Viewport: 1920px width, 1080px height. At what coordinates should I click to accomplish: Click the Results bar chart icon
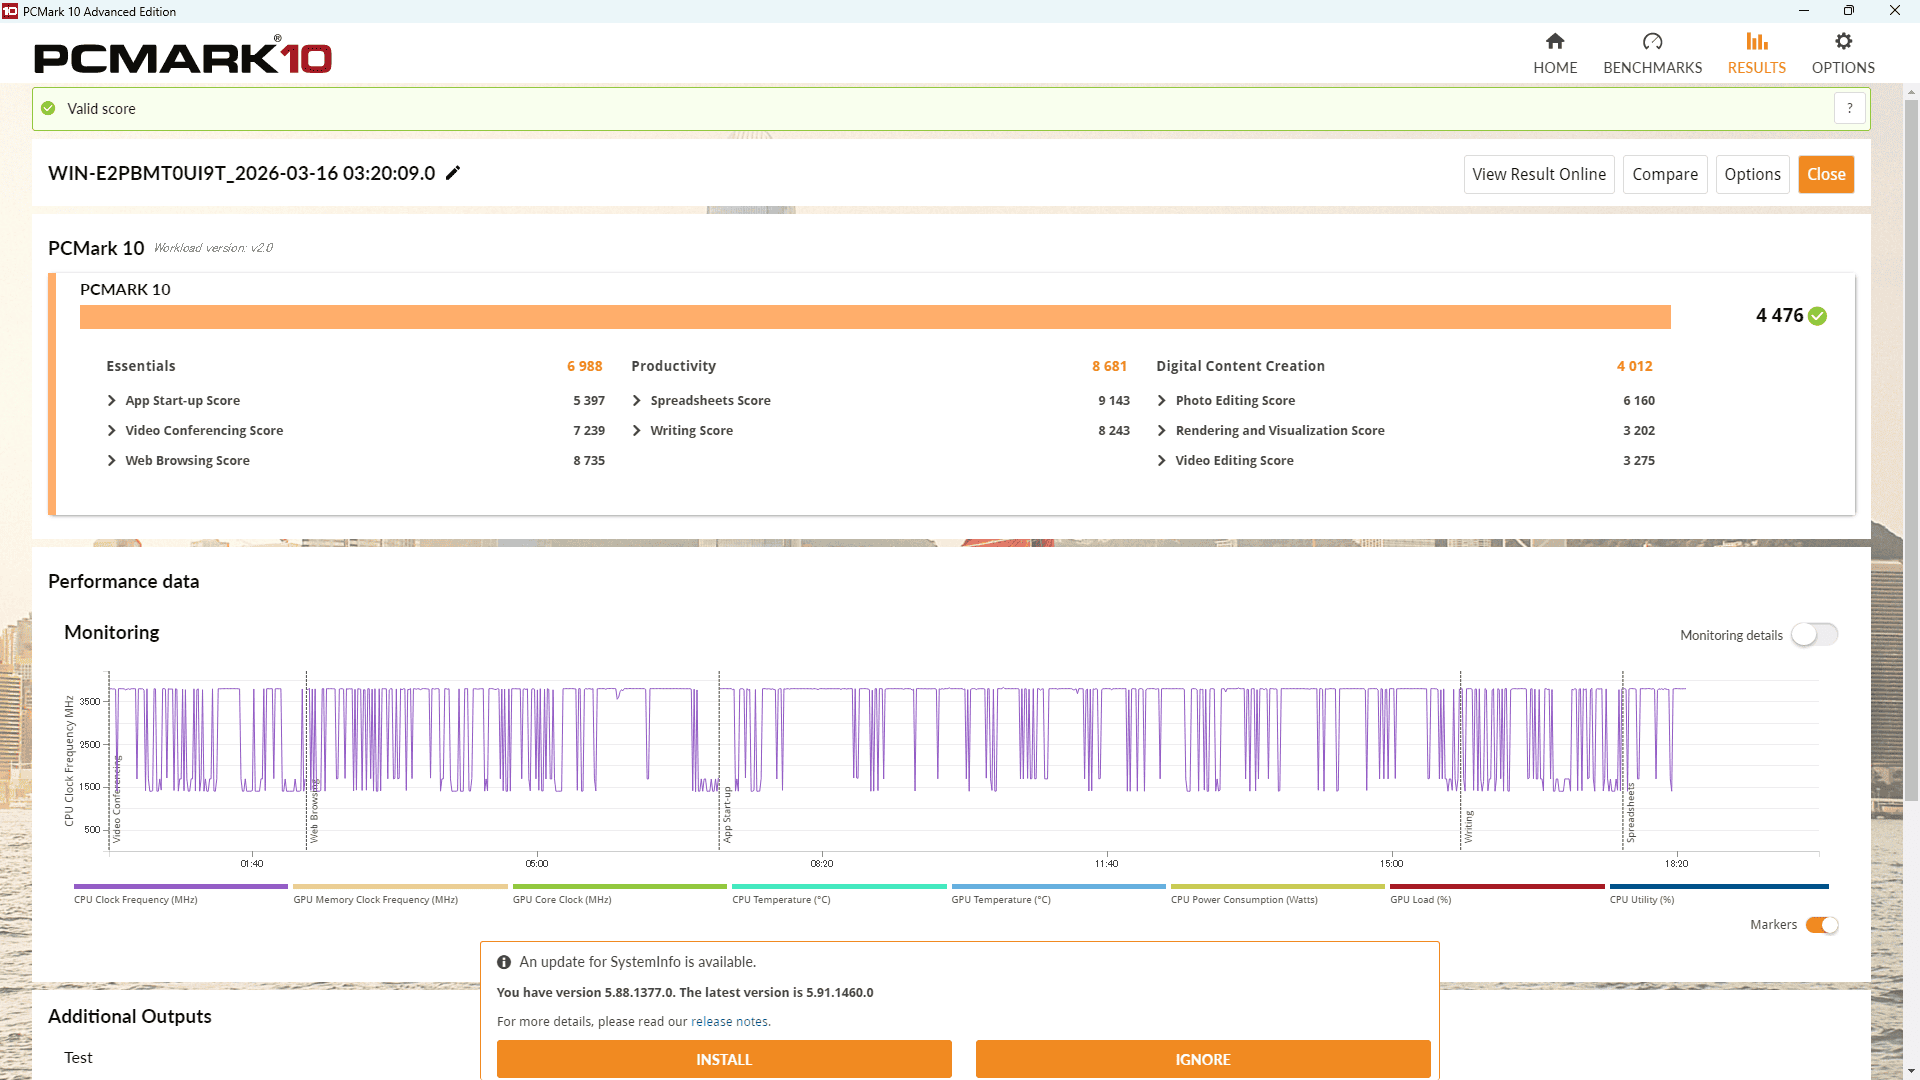(1756, 42)
